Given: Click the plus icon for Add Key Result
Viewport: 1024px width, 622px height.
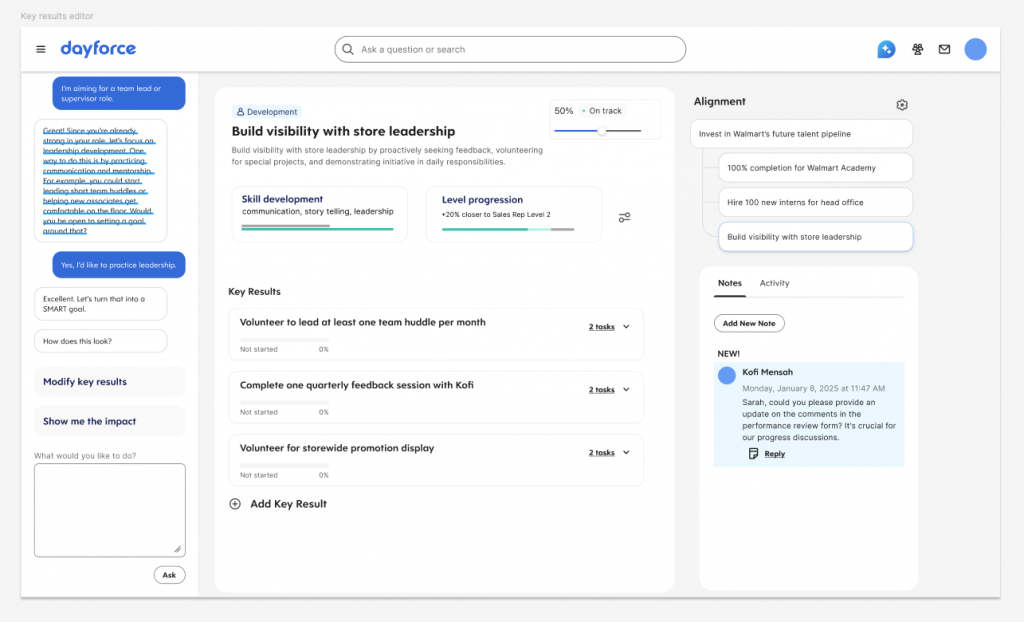Looking at the screenshot, I should 235,504.
